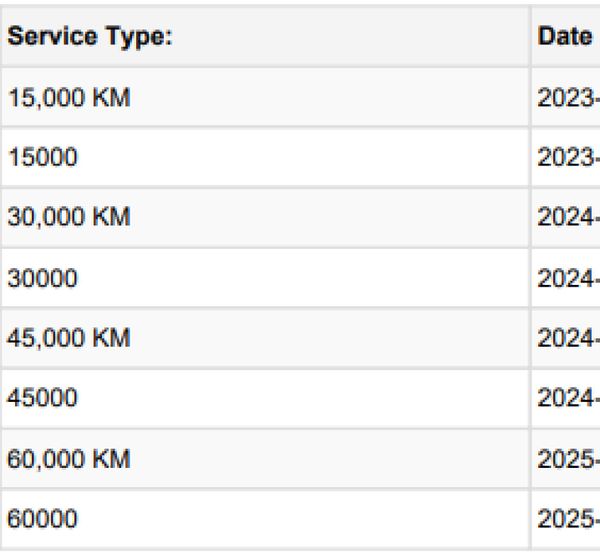The image size is (600, 553).
Task: Click empty space in 60000 row
Action: (x=302, y=519)
